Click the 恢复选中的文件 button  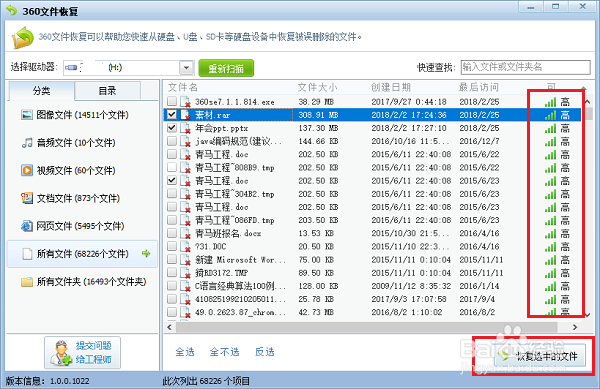(540, 356)
